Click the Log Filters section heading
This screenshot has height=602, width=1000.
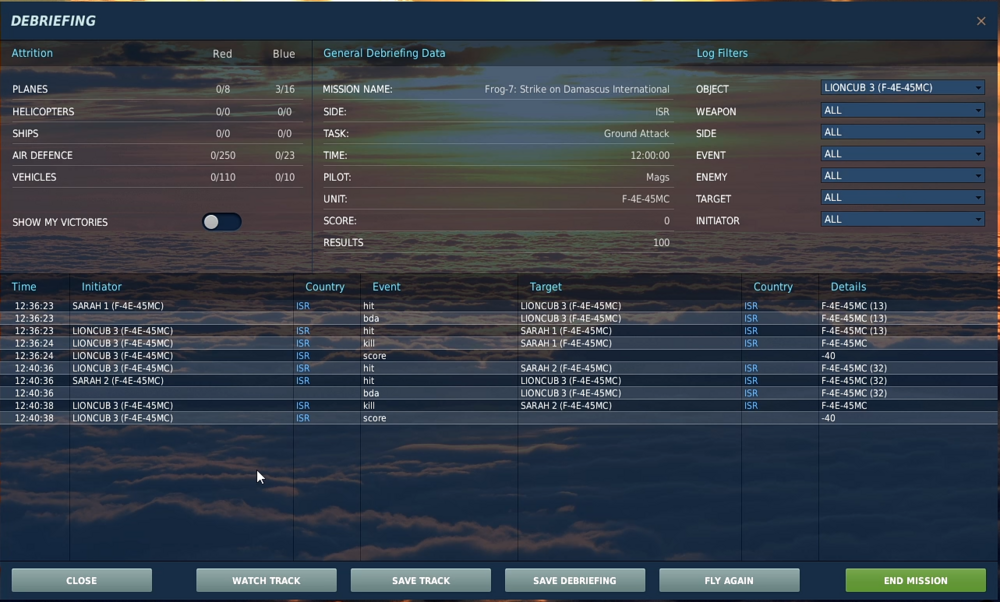click(722, 53)
